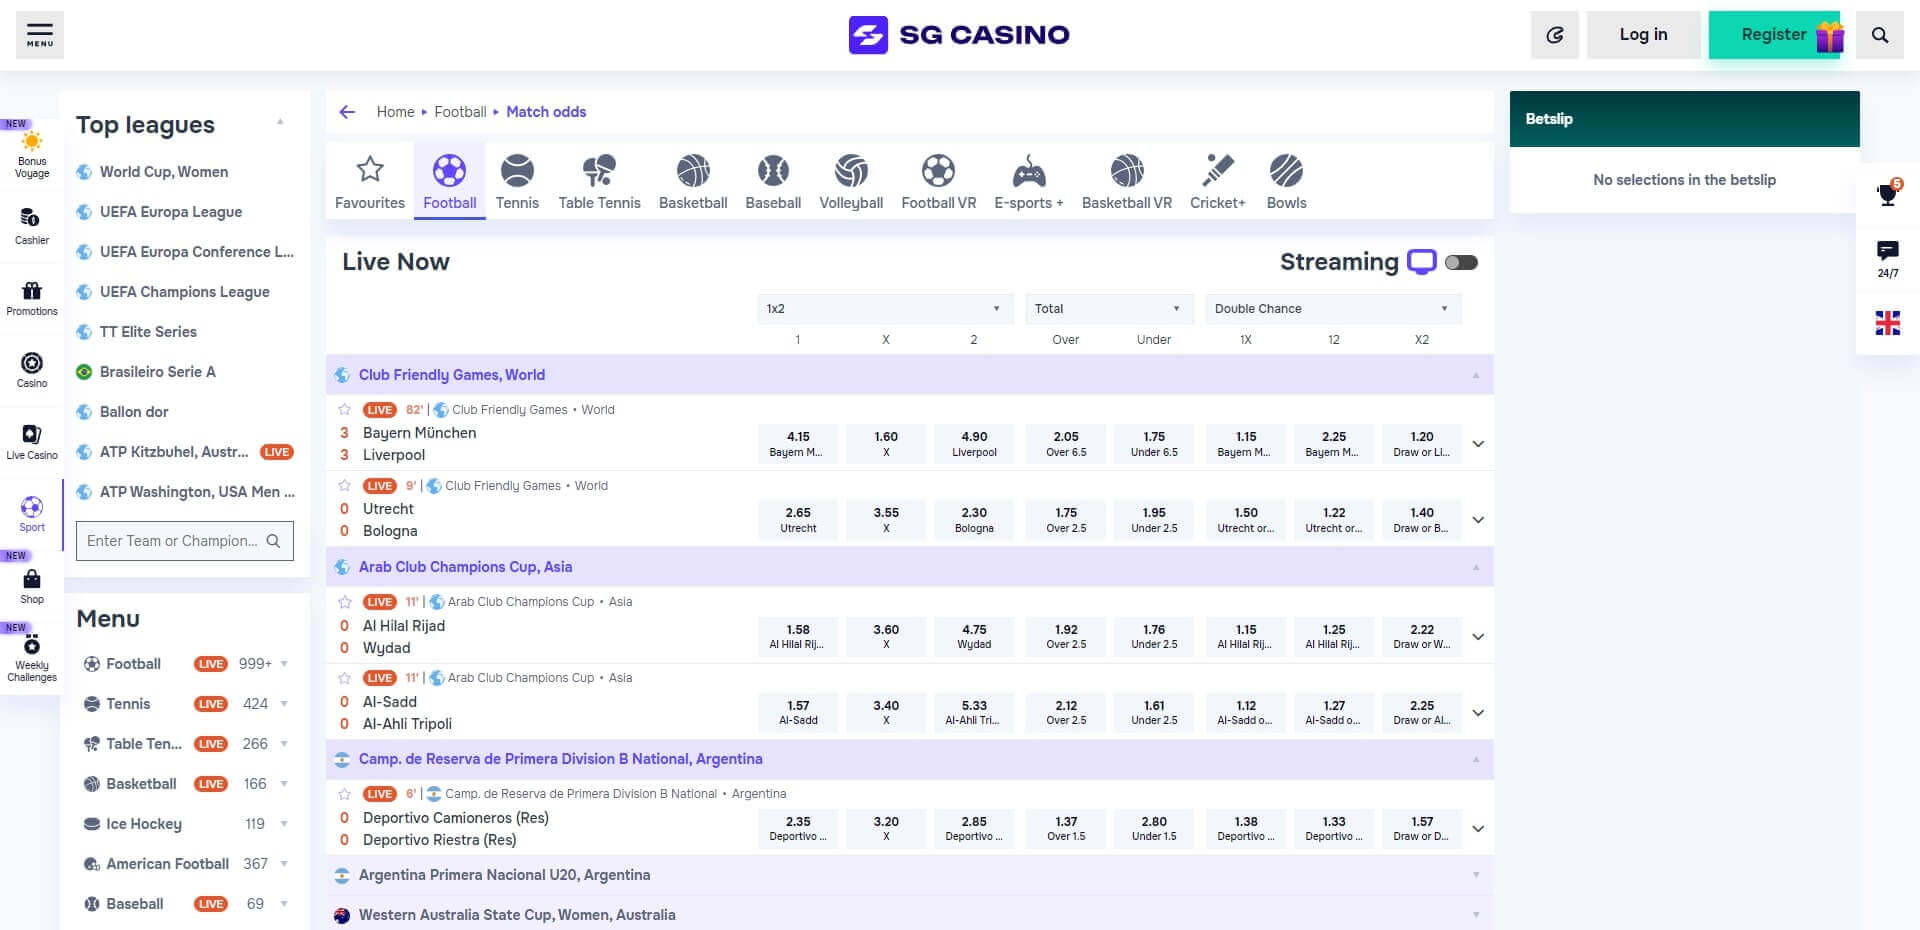Open the Shop from the sidebar
The height and width of the screenshot is (930, 1920).
coord(32,582)
